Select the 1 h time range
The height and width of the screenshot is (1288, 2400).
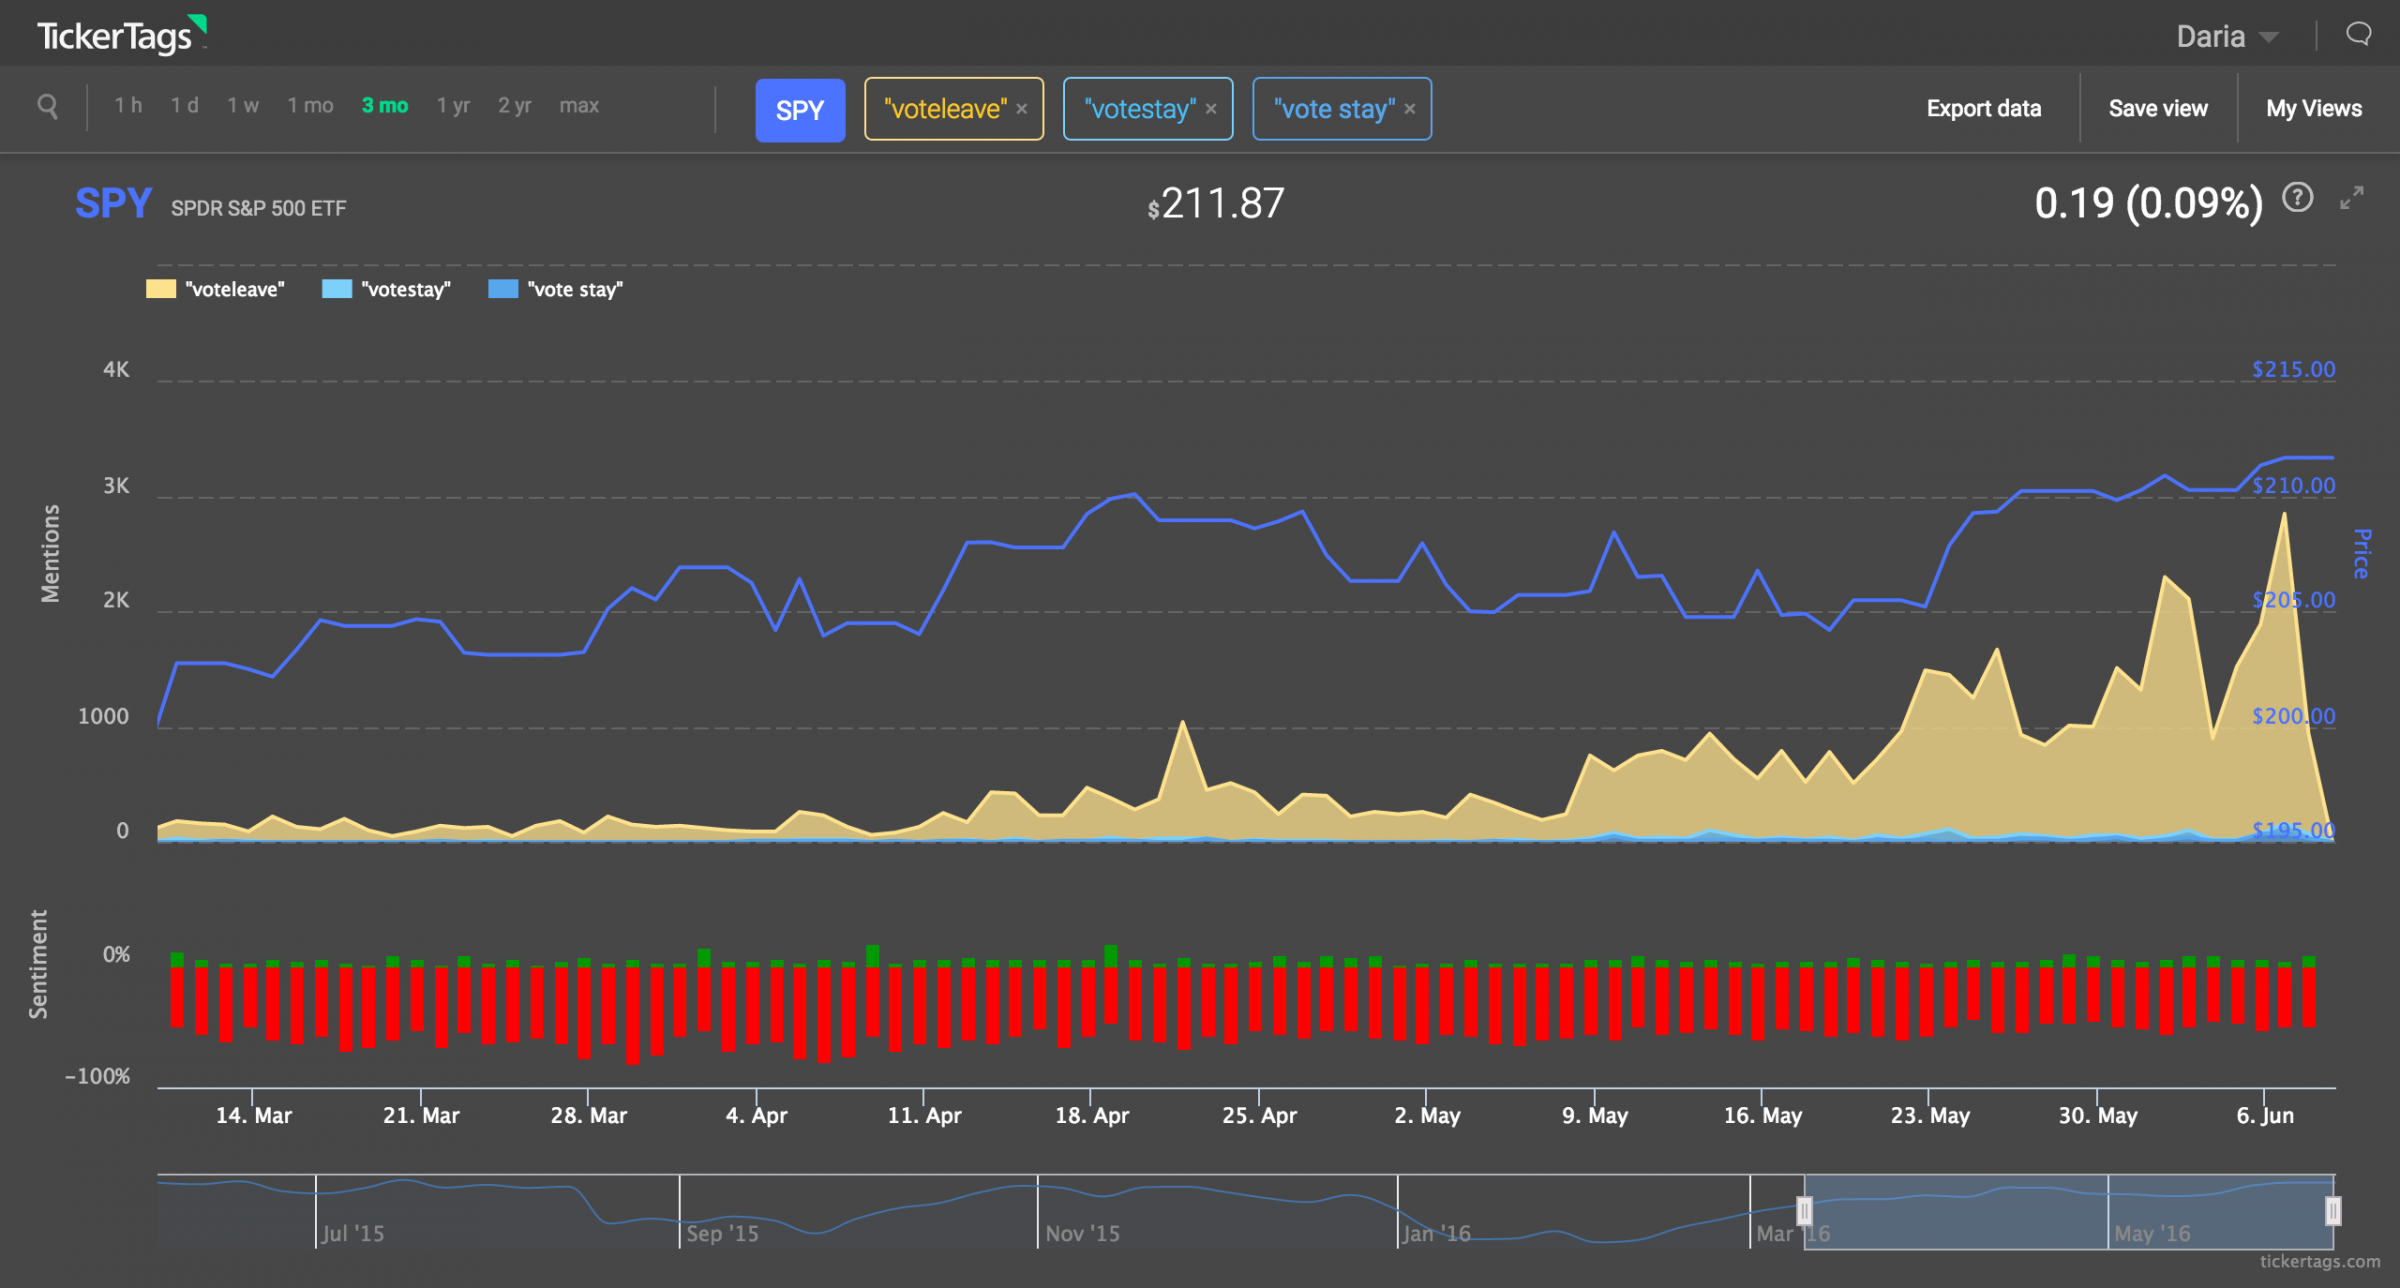click(x=128, y=106)
